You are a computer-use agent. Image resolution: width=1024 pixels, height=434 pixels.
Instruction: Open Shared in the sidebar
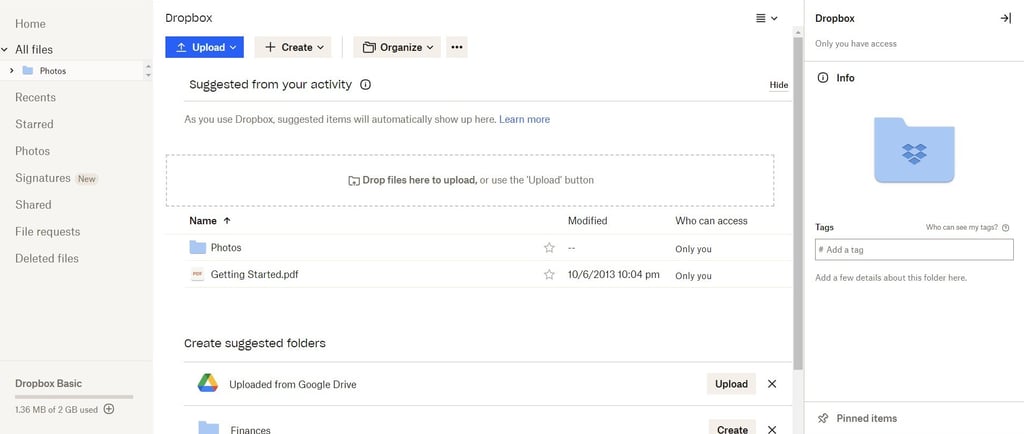pyautogui.click(x=33, y=205)
